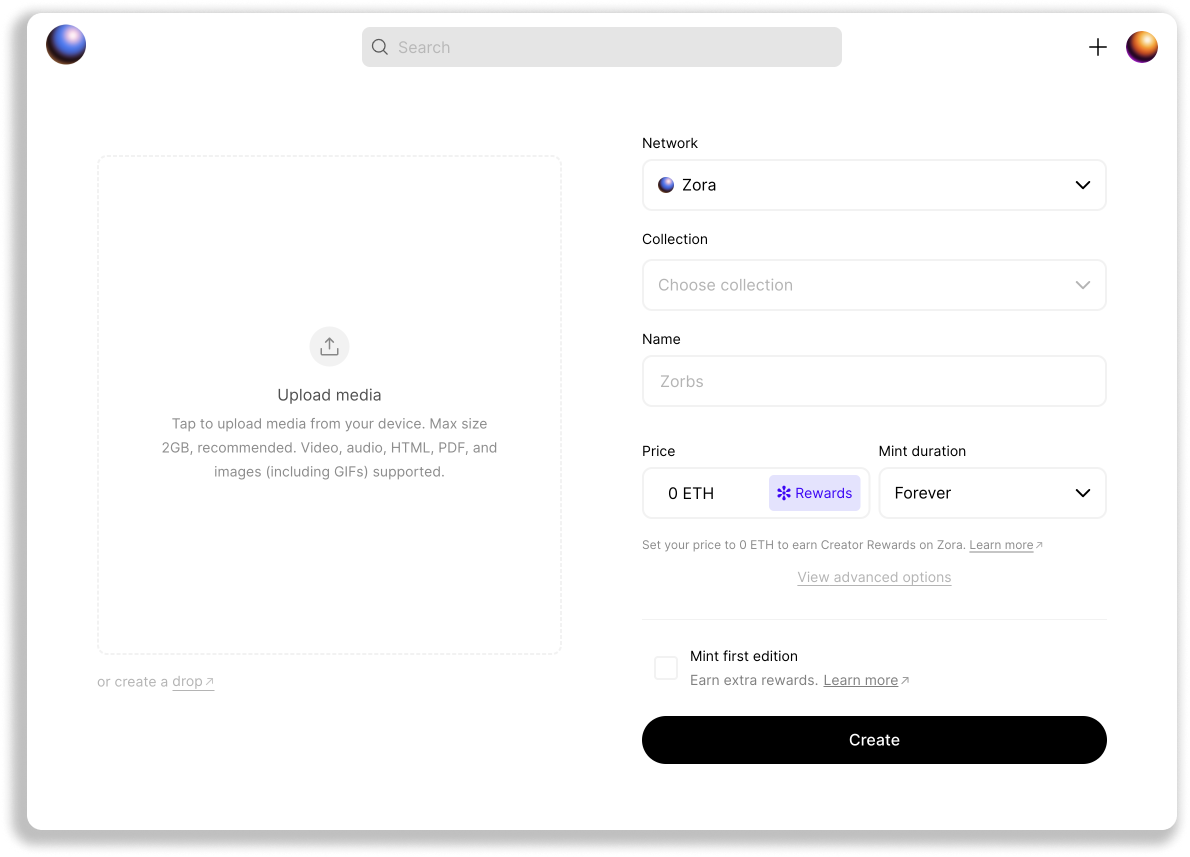The image size is (1190, 857).
Task: Click the Rewards sparkle icon
Action: (x=783, y=493)
